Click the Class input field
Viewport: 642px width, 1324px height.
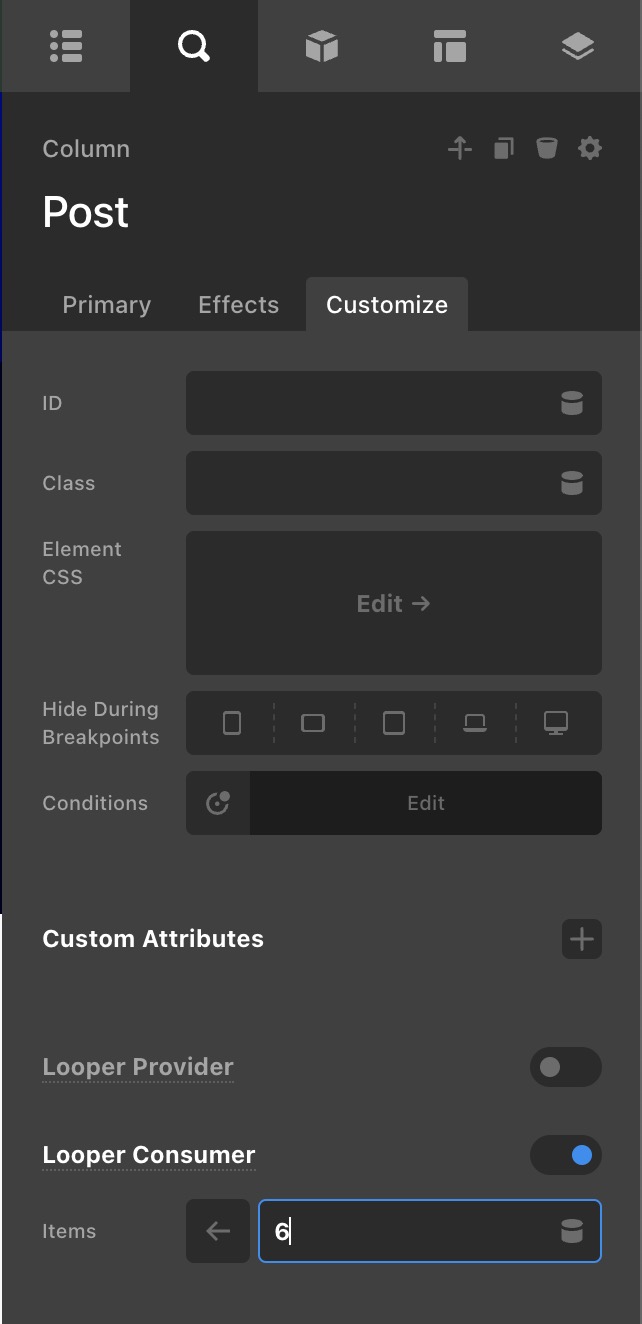(x=370, y=483)
